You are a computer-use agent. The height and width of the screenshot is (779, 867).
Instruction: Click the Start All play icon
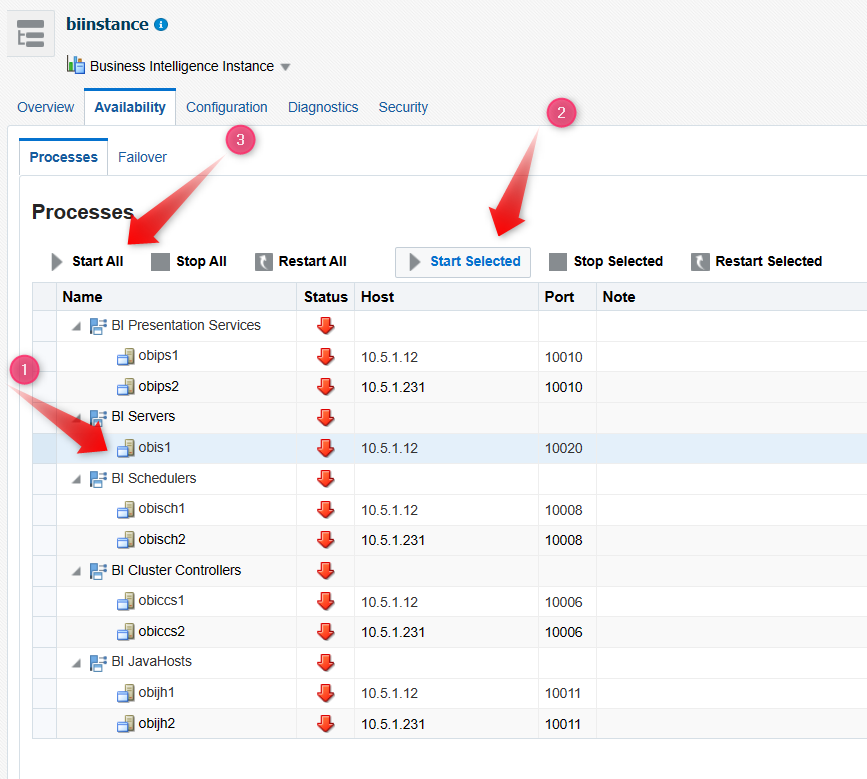click(x=56, y=262)
